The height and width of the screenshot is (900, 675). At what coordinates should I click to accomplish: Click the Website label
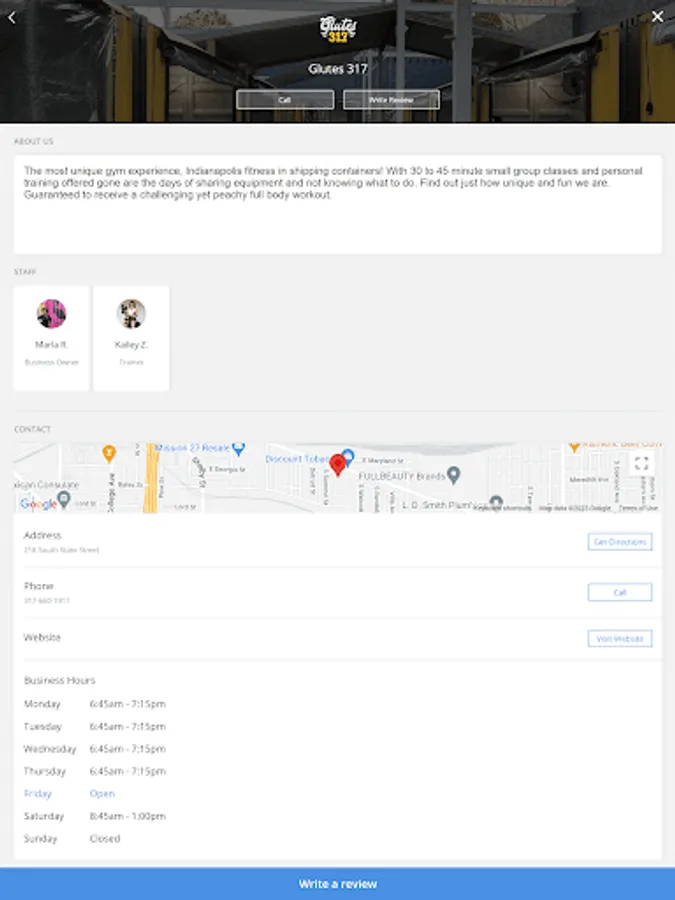pos(42,637)
